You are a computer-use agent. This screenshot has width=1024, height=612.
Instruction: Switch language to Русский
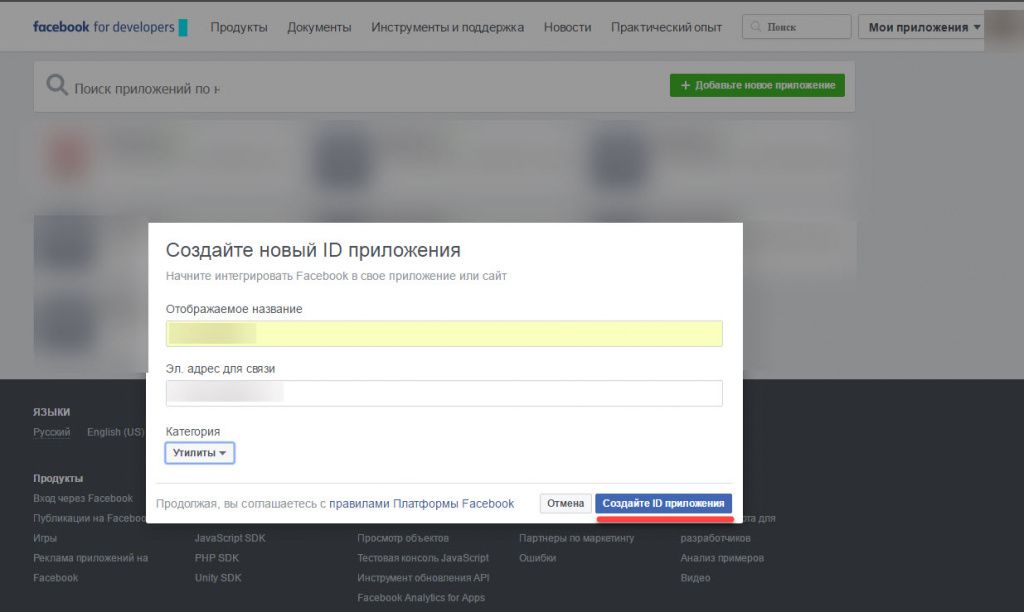coord(52,432)
